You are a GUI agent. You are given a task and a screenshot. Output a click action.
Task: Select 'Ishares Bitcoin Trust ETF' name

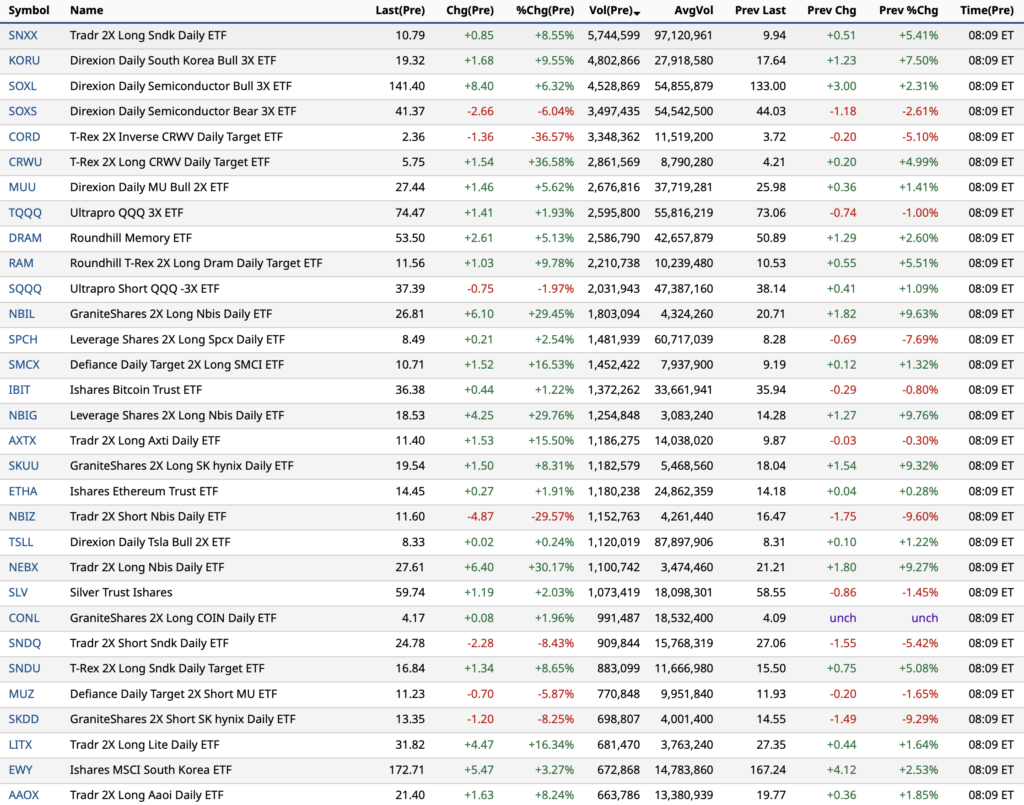[136, 390]
